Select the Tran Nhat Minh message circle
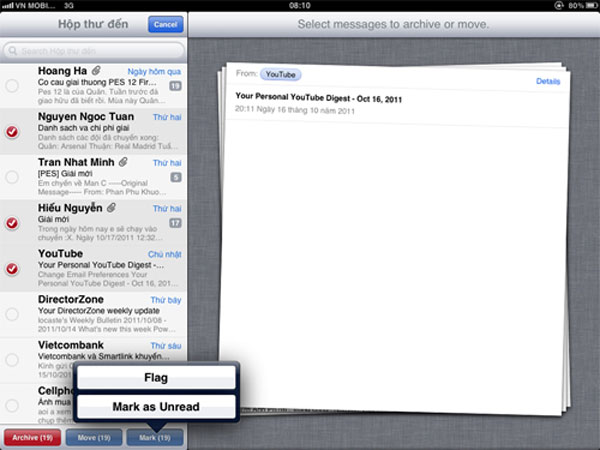Image resolution: width=600 pixels, height=450 pixels. [x=12, y=177]
